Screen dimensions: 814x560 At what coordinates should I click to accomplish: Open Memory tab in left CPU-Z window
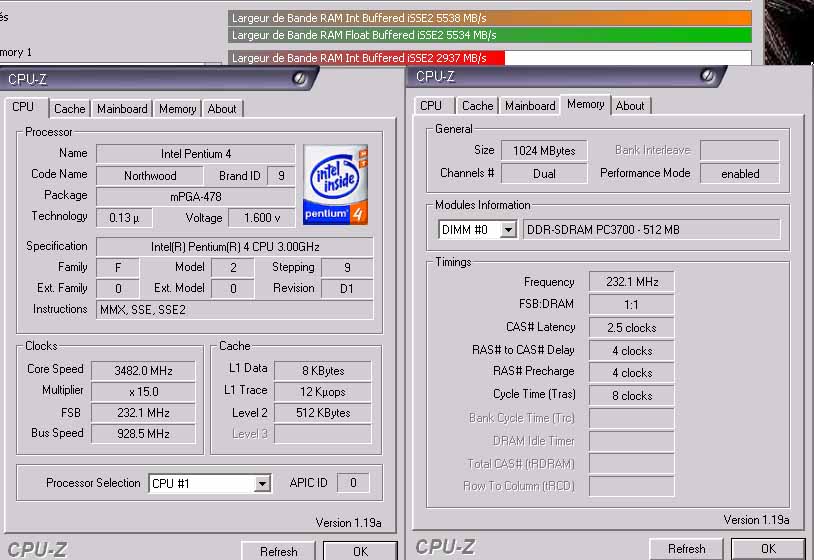(x=178, y=108)
